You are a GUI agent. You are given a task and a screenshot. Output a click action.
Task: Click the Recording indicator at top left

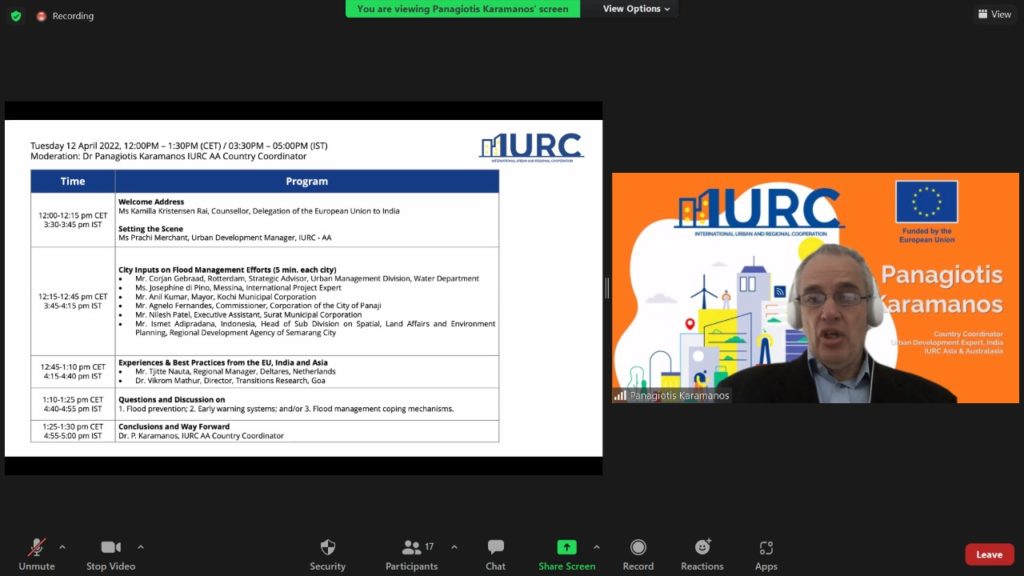click(x=66, y=16)
